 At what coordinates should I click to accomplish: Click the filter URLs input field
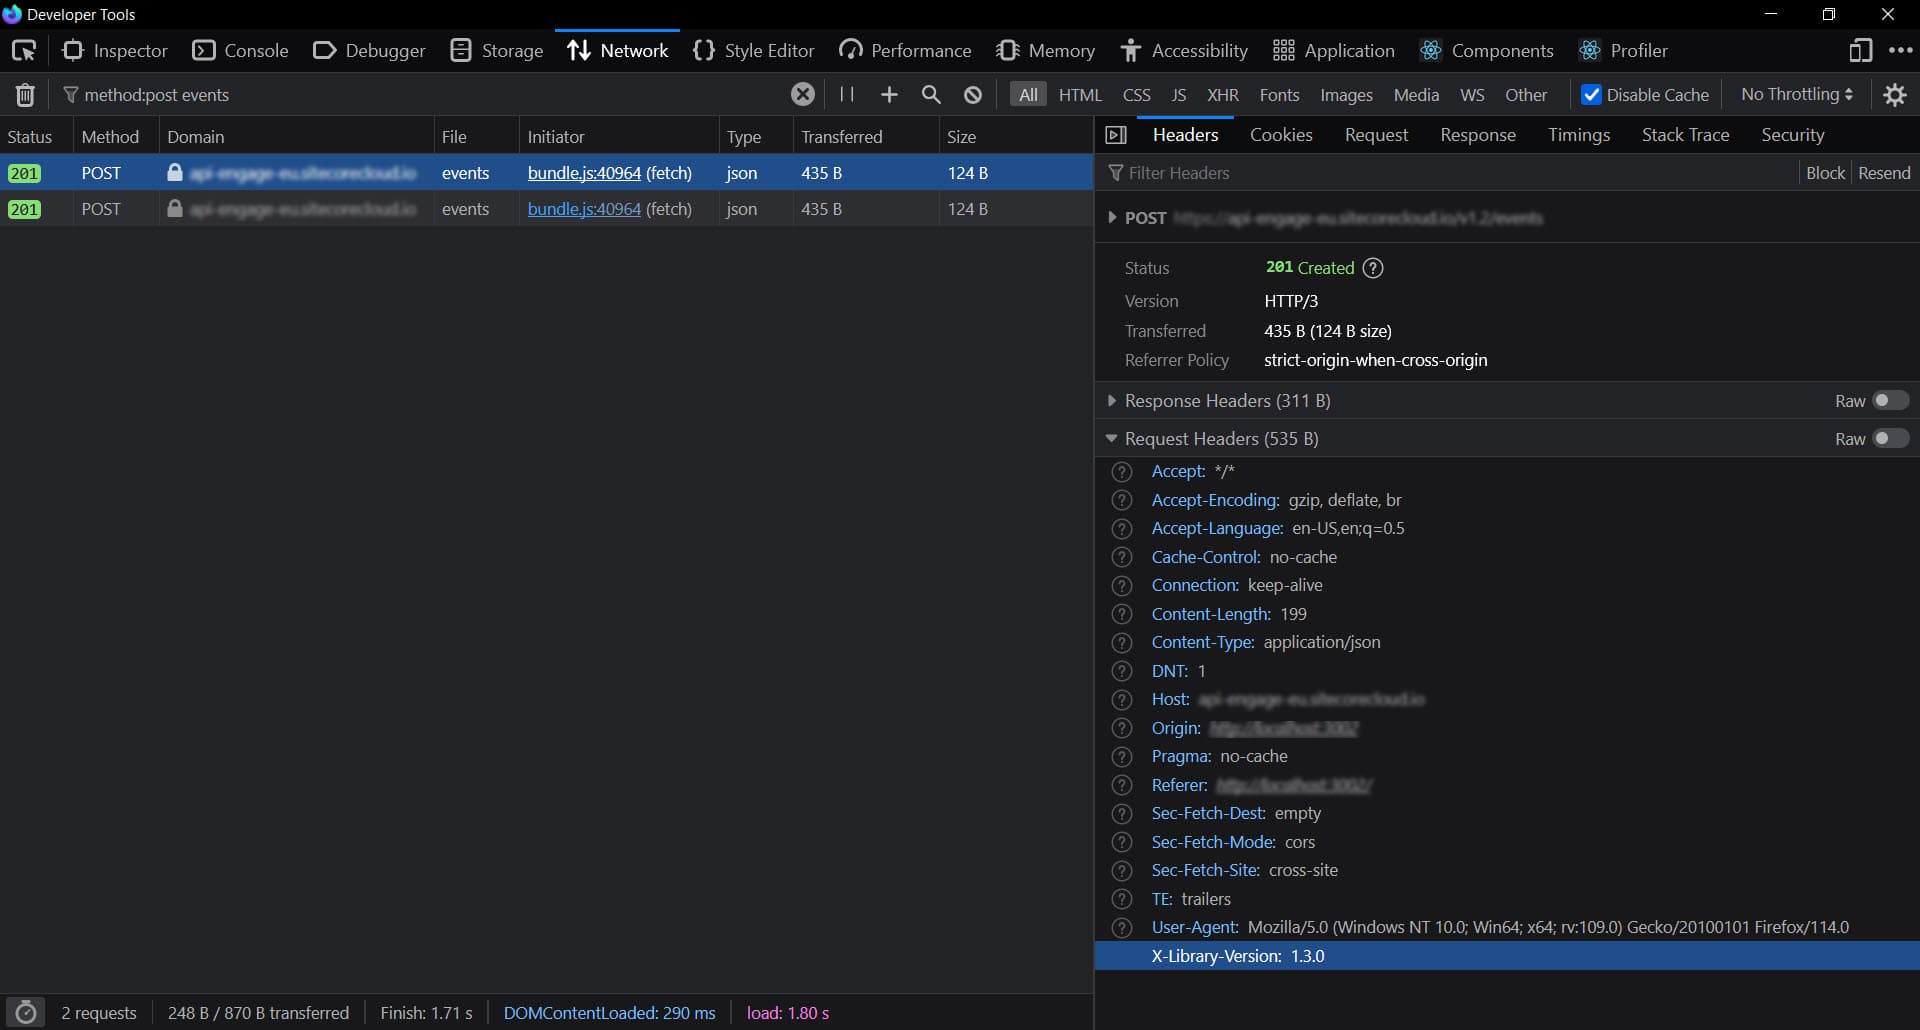430,94
